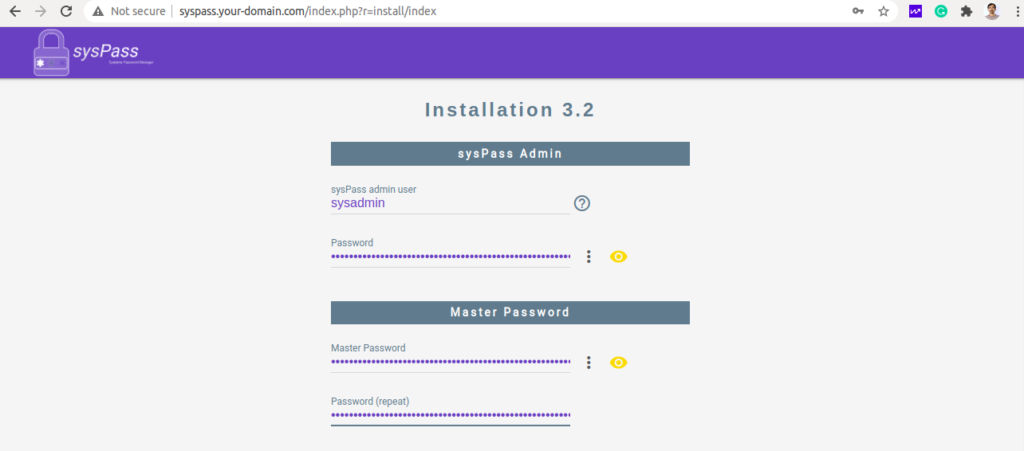This screenshot has width=1024, height=451.
Task: Click sysPass admin user help icon
Action: pos(582,203)
